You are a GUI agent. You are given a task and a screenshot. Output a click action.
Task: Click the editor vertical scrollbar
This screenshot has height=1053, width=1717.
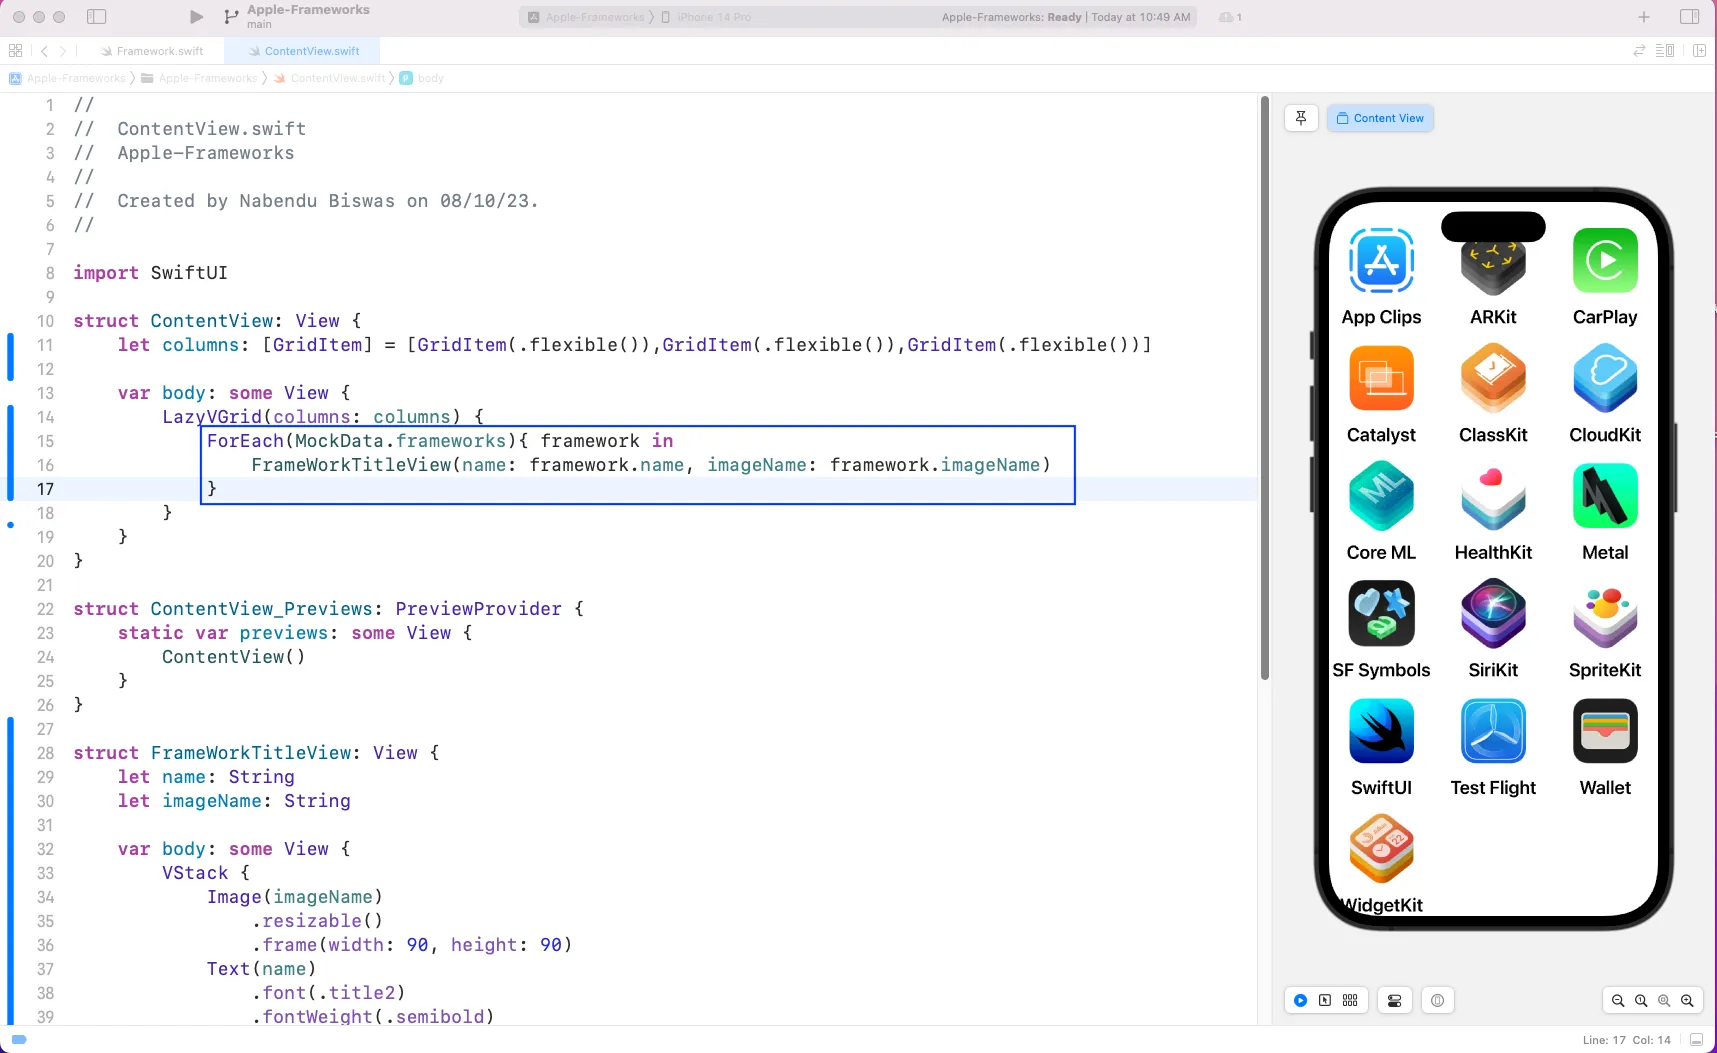click(1265, 390)
